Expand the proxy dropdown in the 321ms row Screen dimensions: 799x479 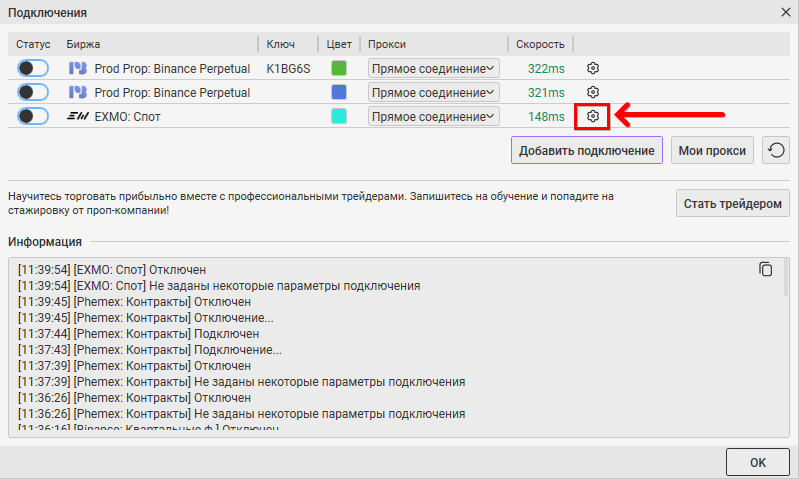tap(433, 92)
